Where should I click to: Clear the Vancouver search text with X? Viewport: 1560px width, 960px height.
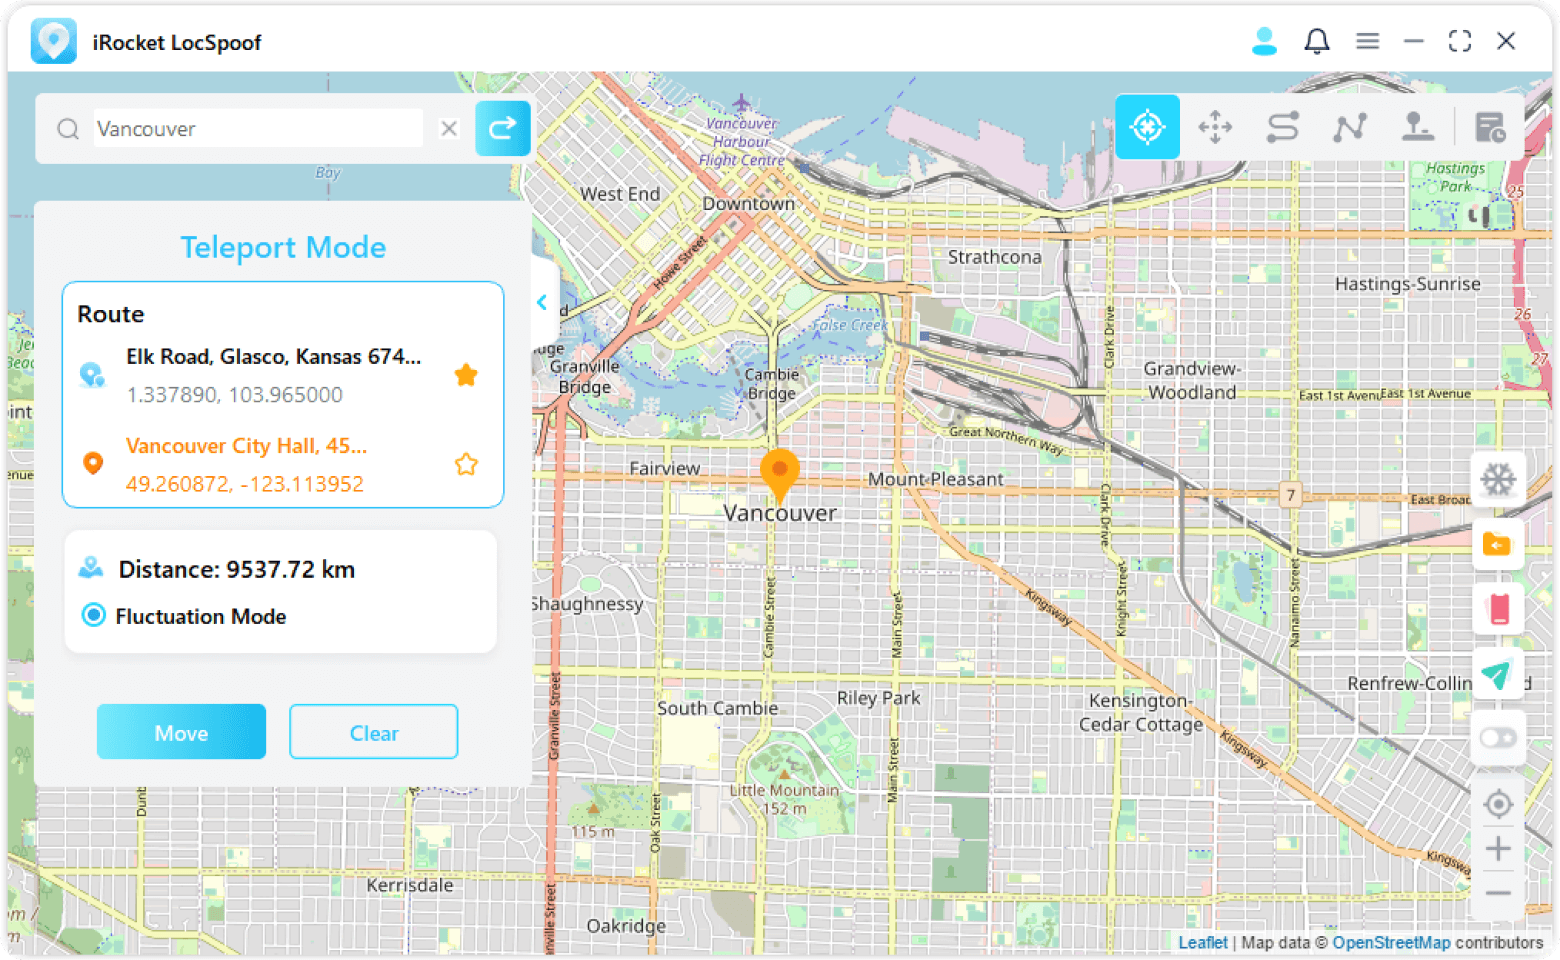(449, 128)
